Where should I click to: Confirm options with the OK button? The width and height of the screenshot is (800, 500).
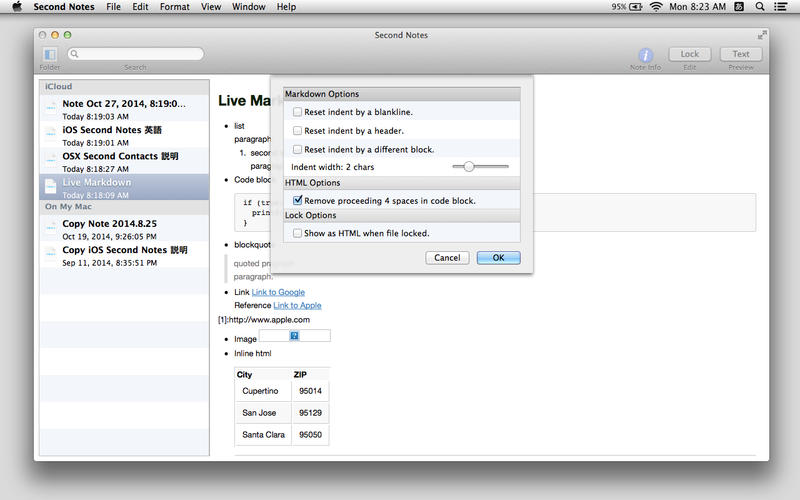[x=498, y=258]
